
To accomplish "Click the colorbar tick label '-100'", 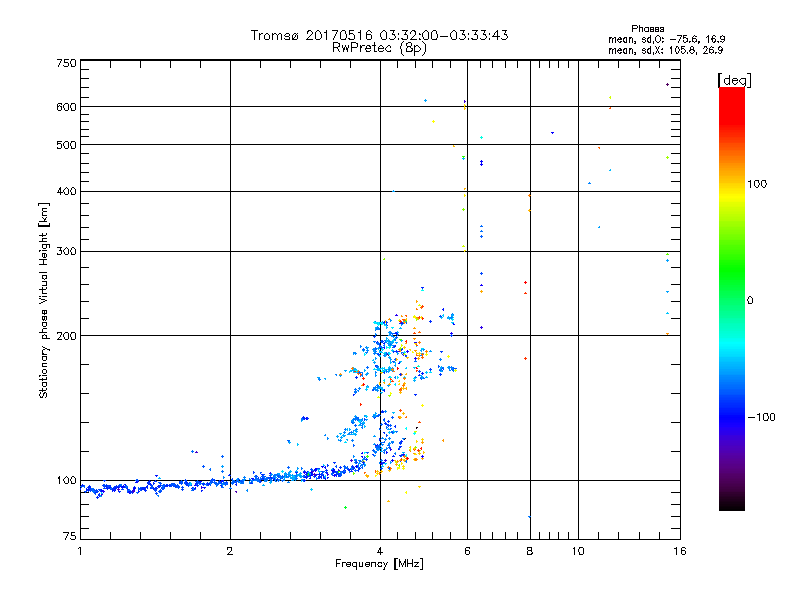I will (761, 417).
